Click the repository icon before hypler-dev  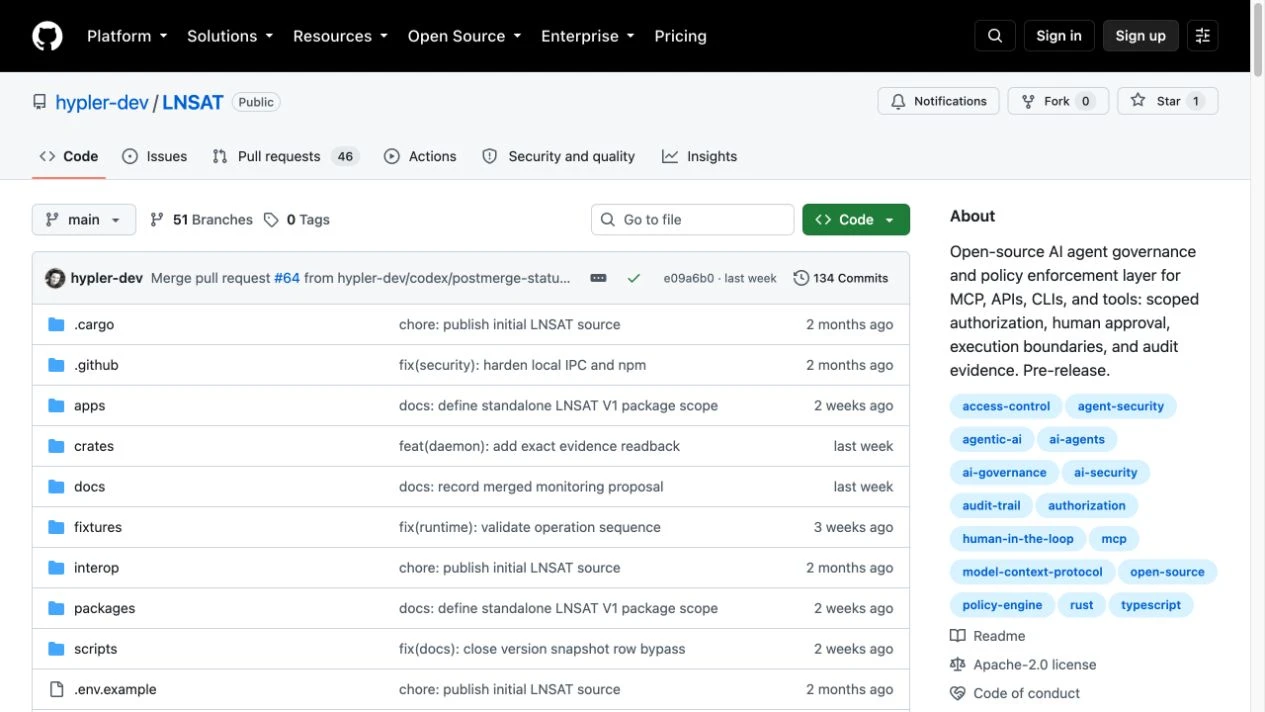(40, 102)
